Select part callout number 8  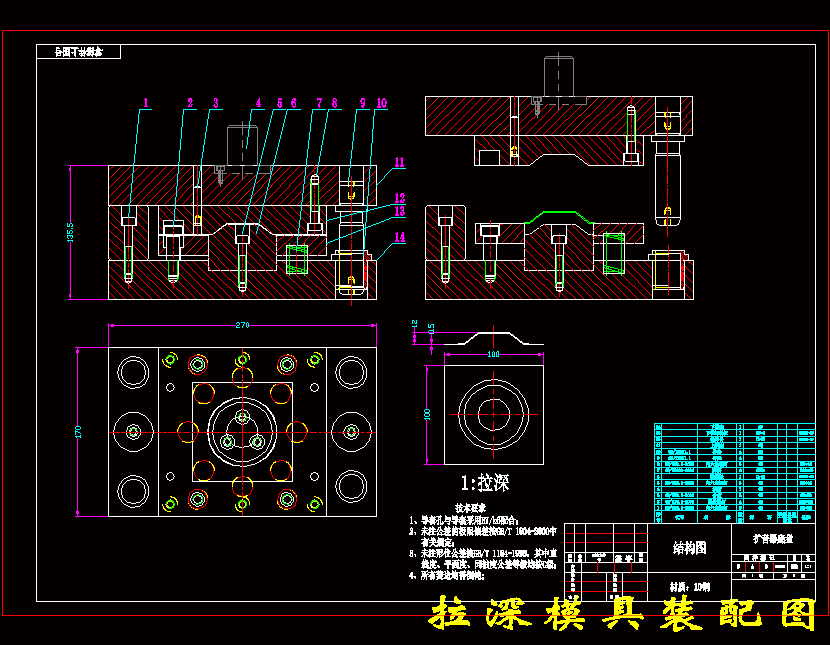coord(335,103)
